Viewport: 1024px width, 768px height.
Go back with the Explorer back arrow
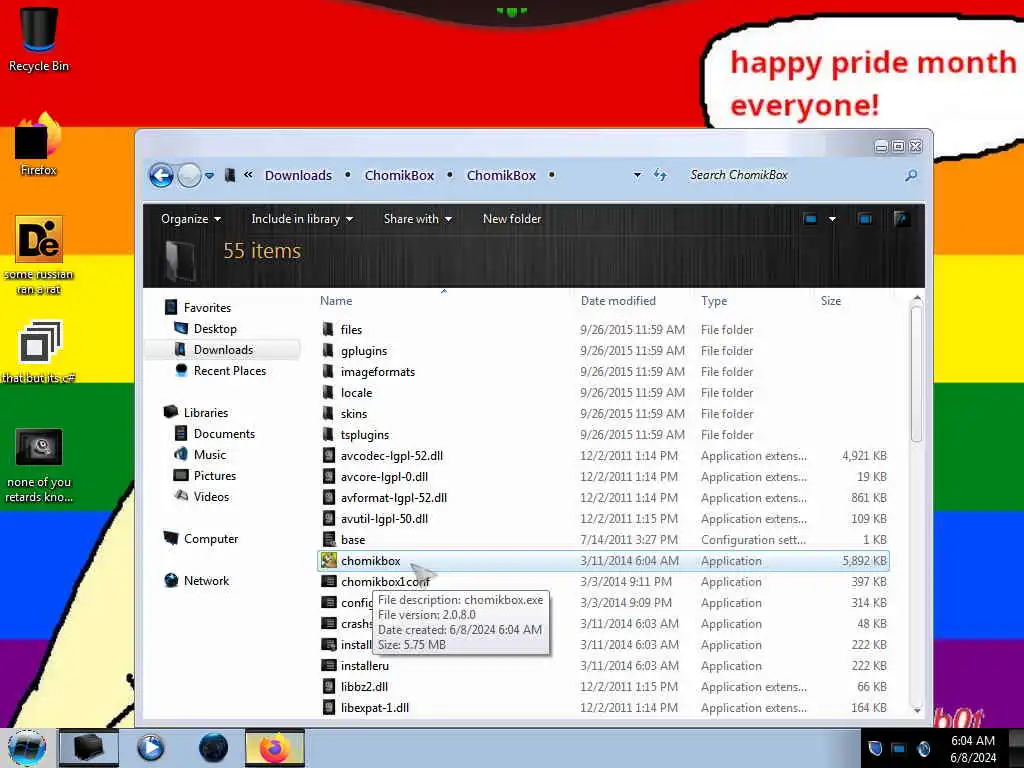[161, 175]
